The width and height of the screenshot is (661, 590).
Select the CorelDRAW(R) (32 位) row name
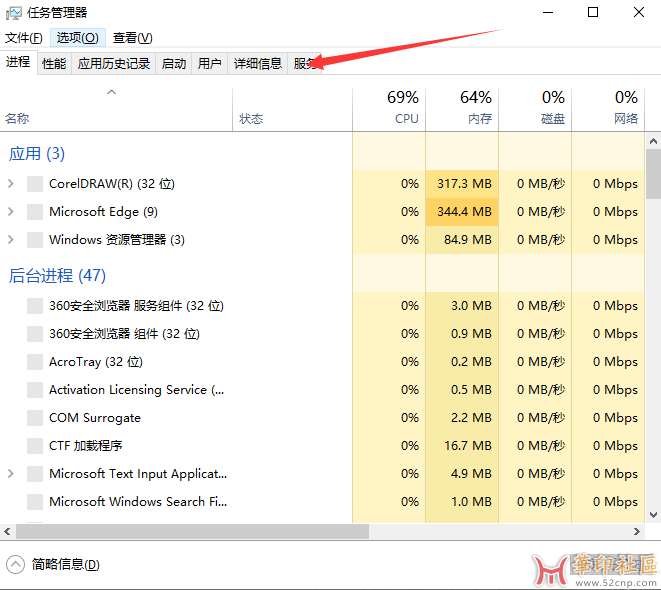click(112, 184)
